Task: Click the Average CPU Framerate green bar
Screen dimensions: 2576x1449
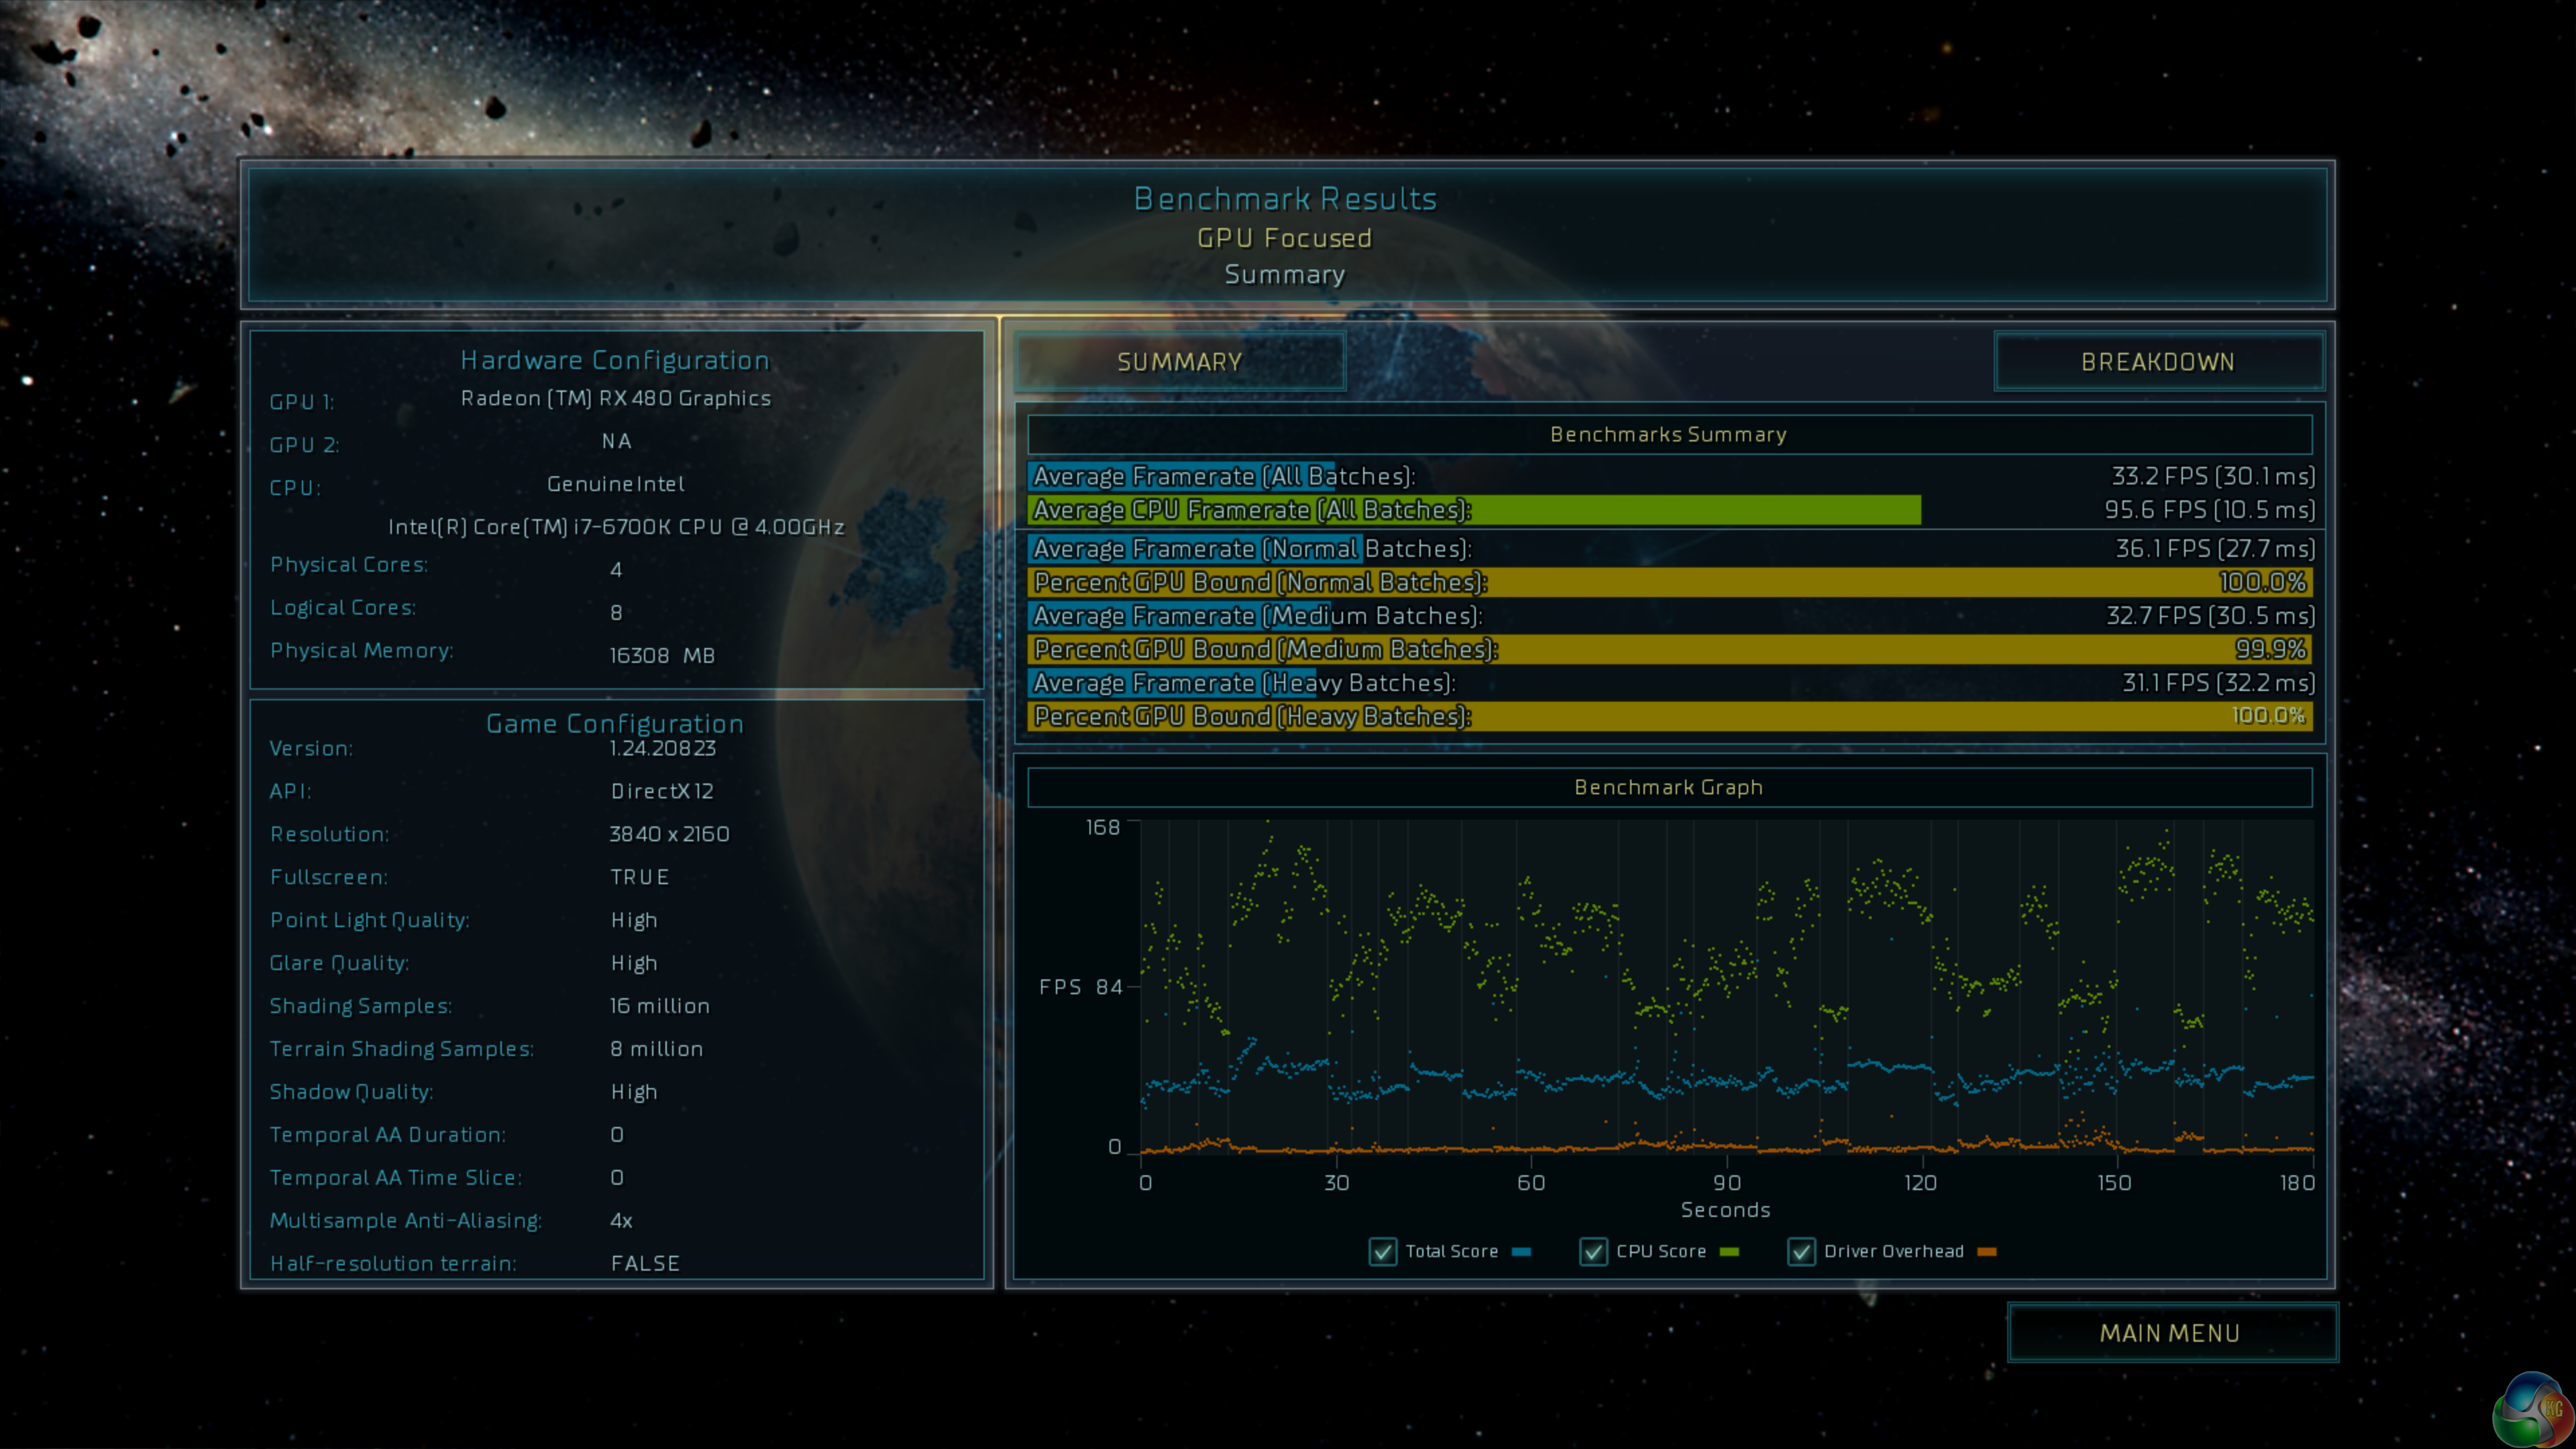Action: coord(1474,510)
